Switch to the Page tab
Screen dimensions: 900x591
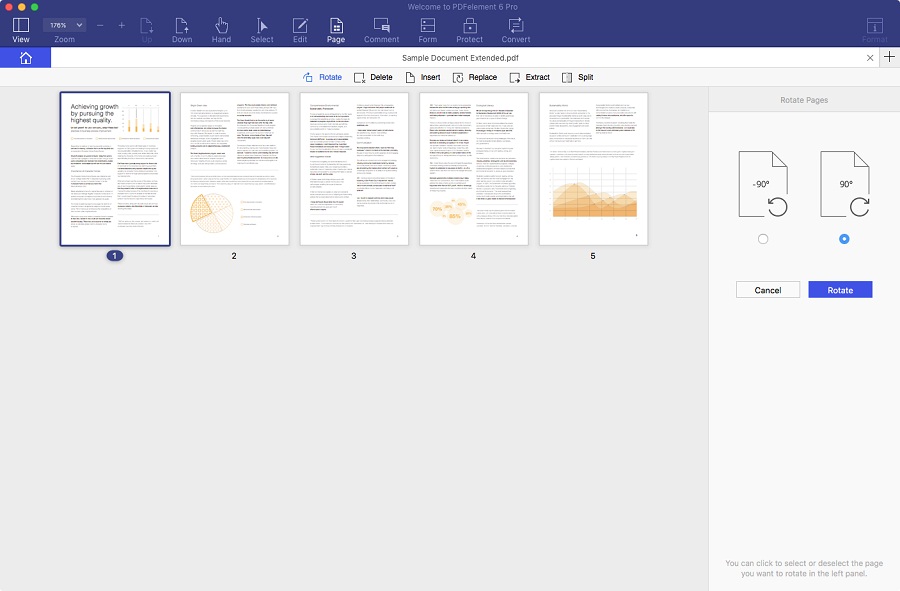[336, 29]
